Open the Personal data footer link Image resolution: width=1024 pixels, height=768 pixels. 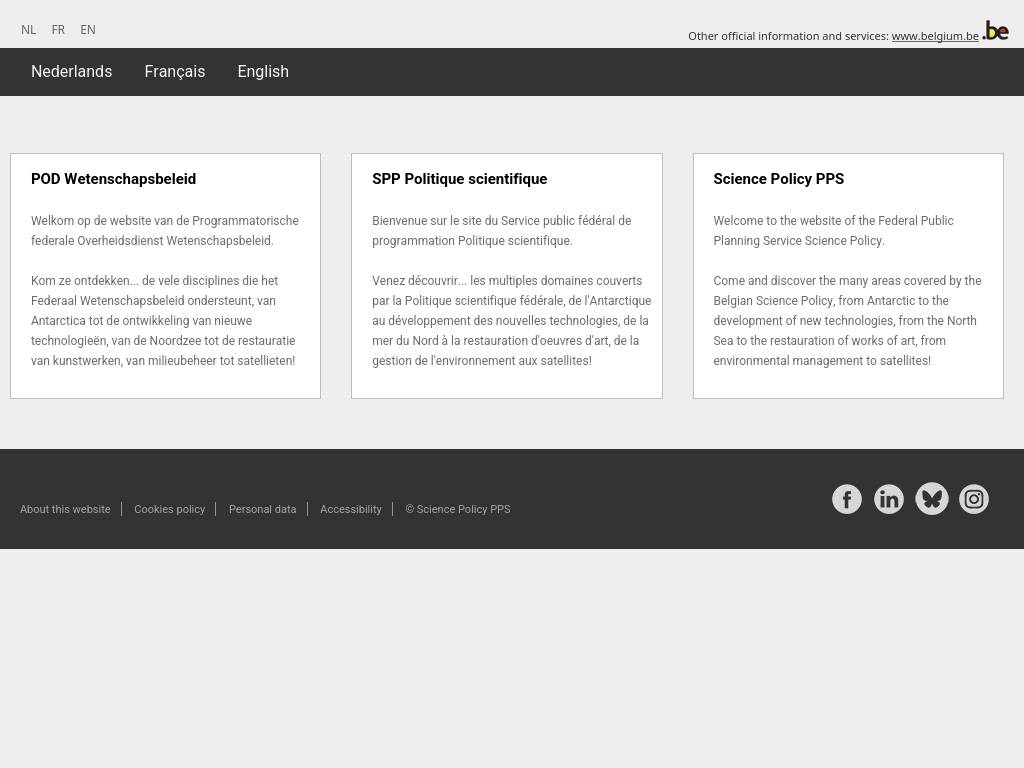(263, 509)
